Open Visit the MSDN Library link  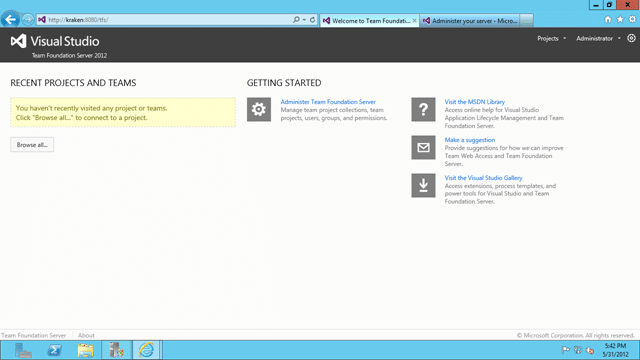(474, 102)
